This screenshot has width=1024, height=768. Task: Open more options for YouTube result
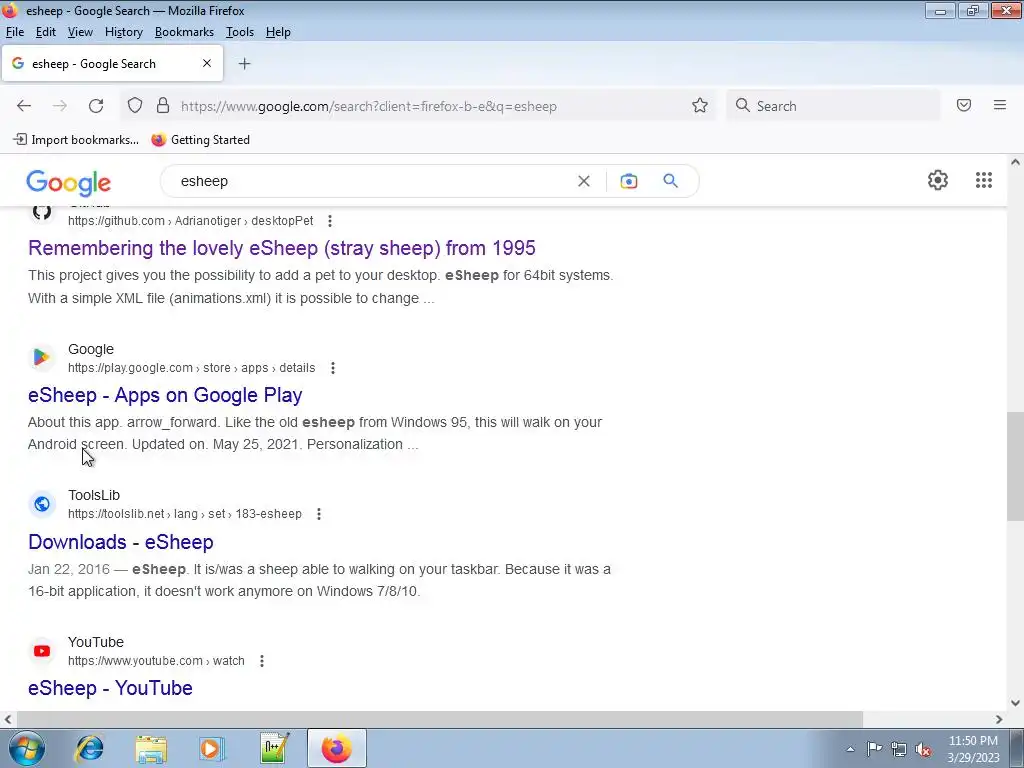(262, 661)
